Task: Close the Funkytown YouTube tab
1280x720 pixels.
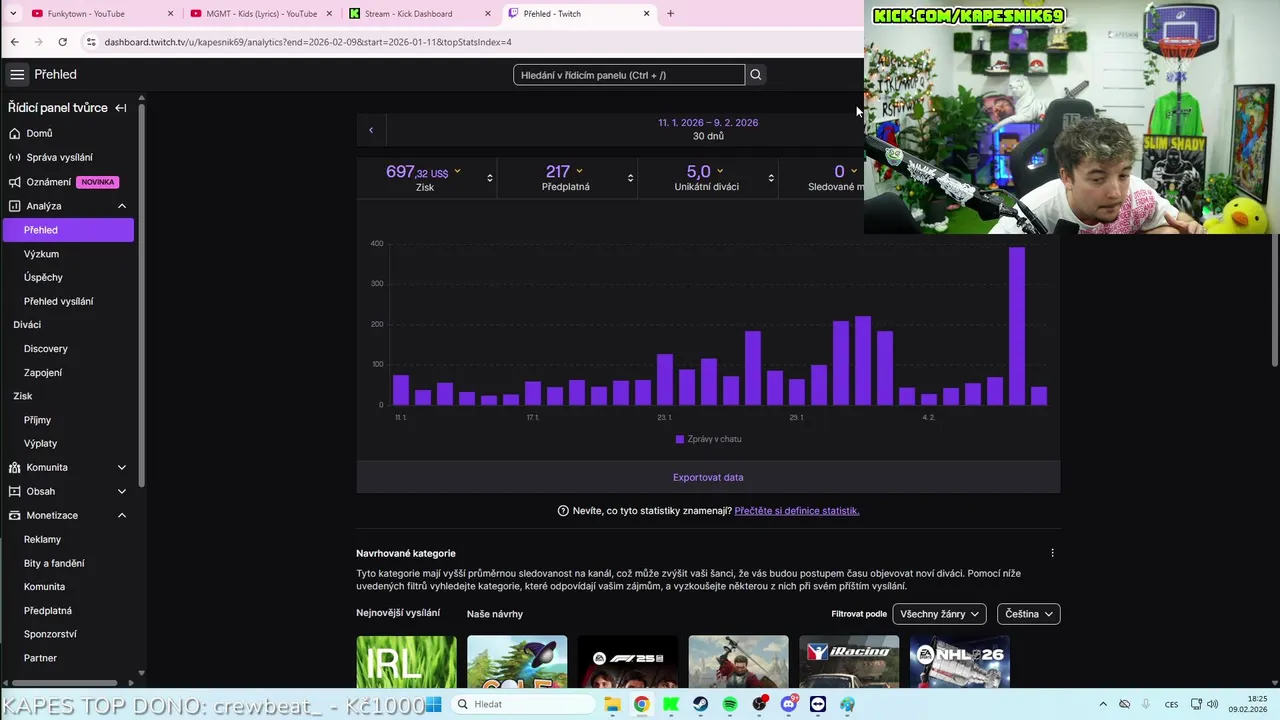Action: click(x=170, y=14)
